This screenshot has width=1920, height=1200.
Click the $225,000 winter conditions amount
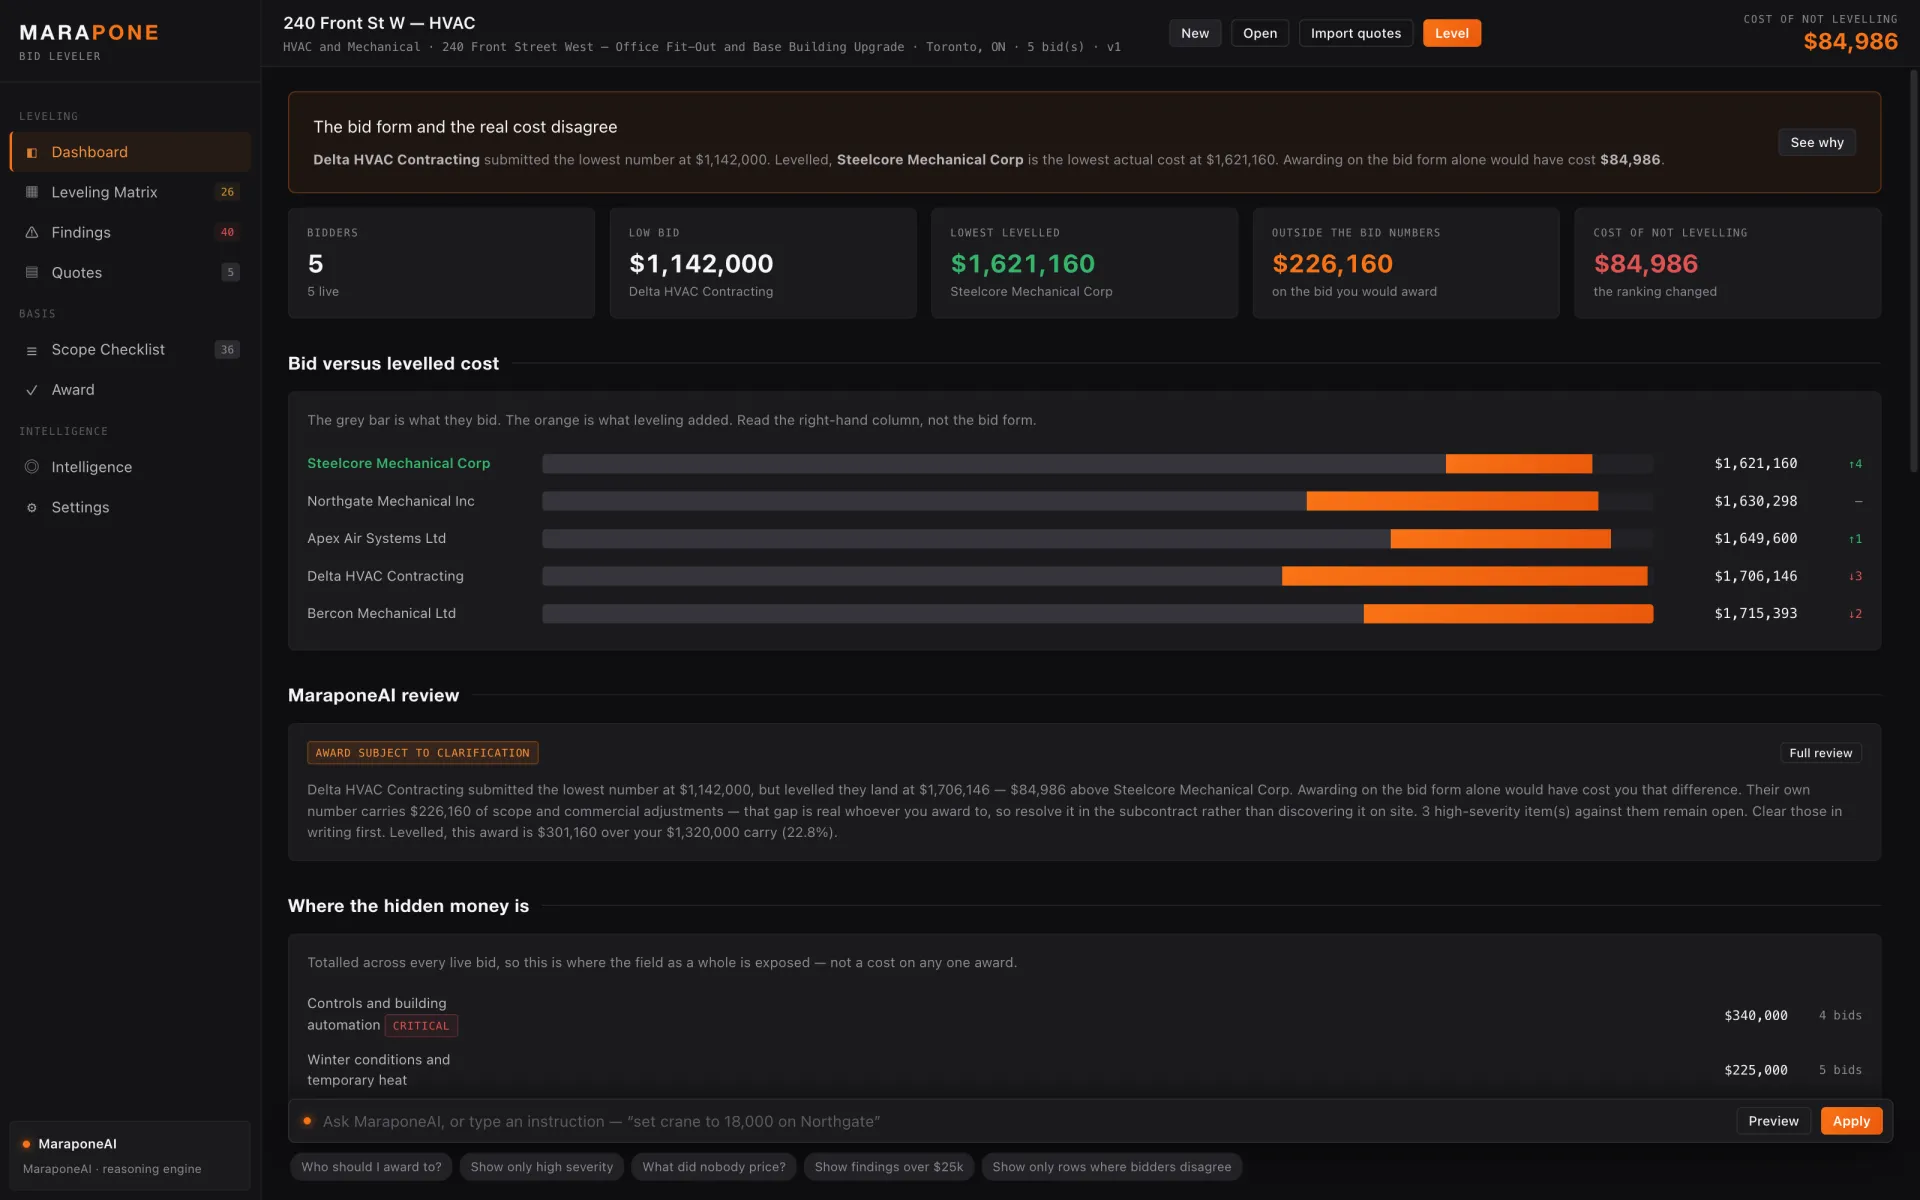click(1756, 1070)
